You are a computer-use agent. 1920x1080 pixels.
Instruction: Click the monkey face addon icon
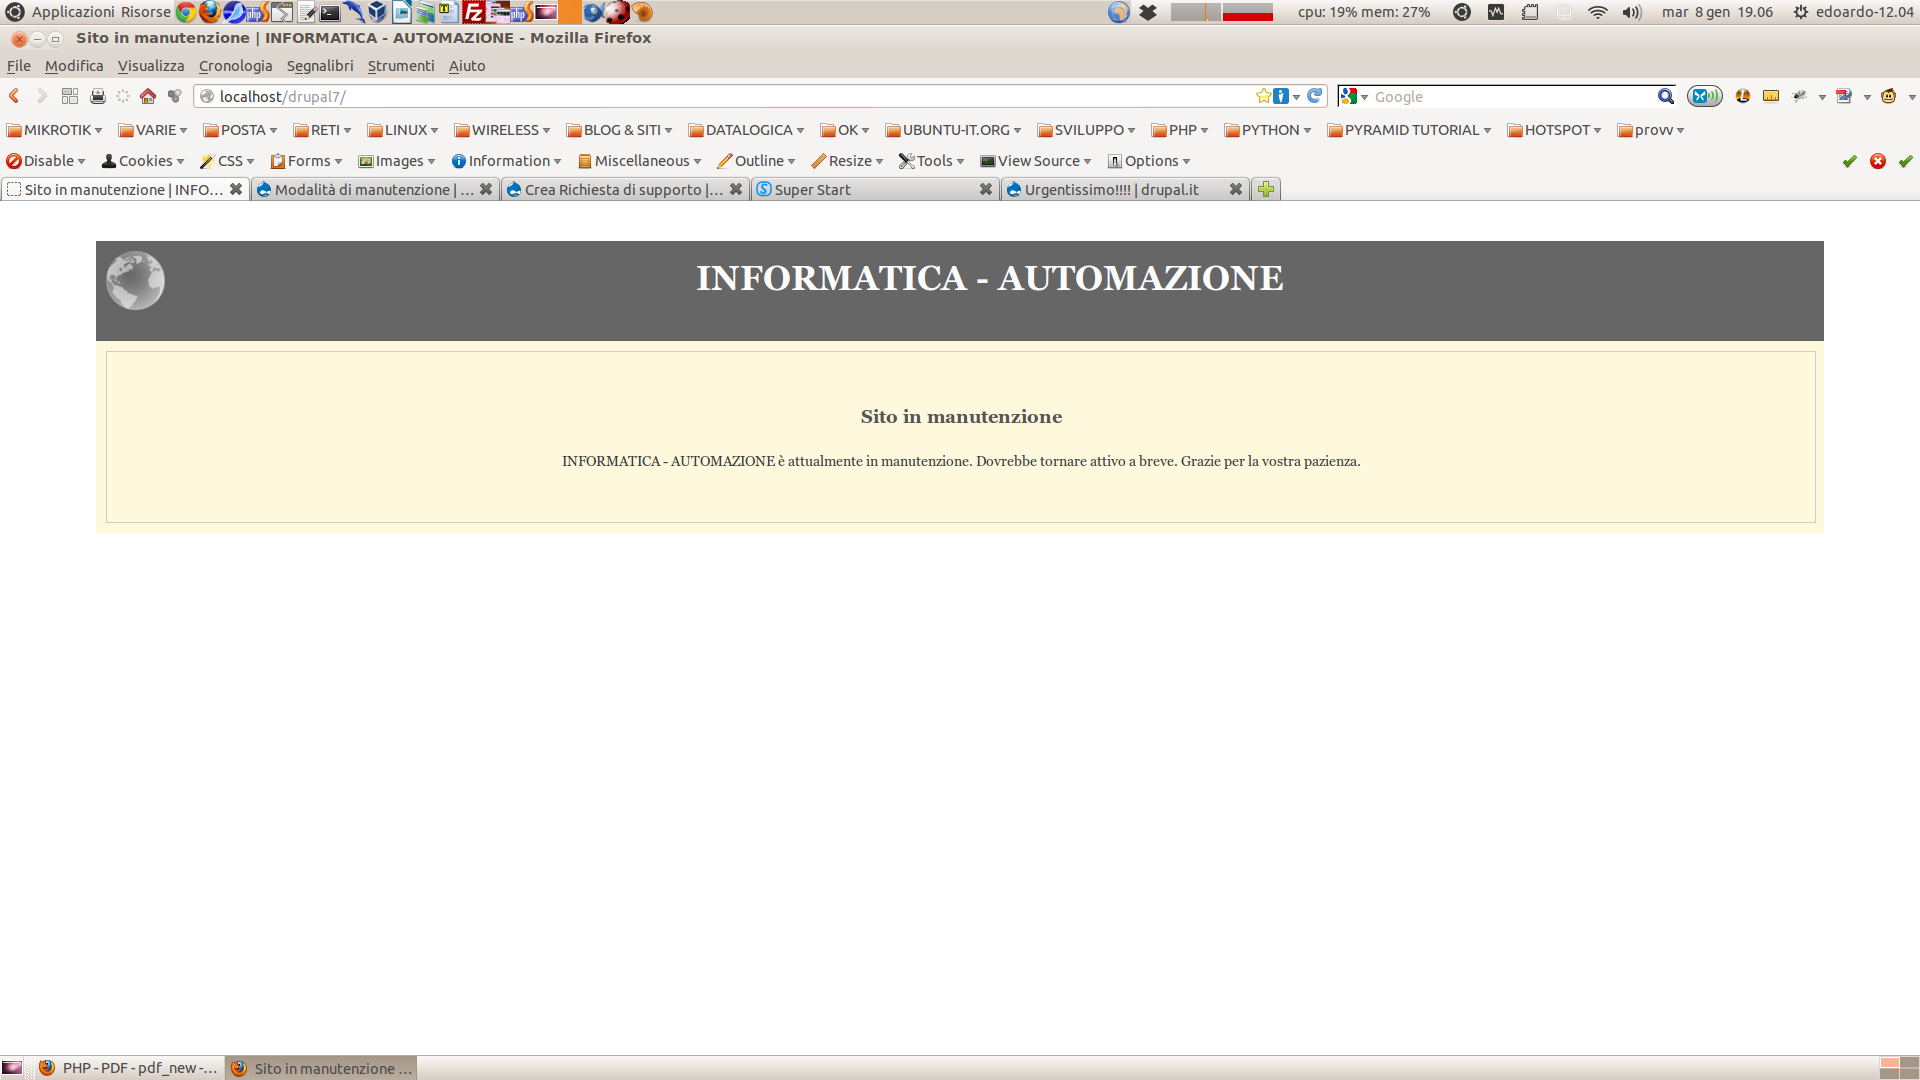click(x=1888, y=96)
